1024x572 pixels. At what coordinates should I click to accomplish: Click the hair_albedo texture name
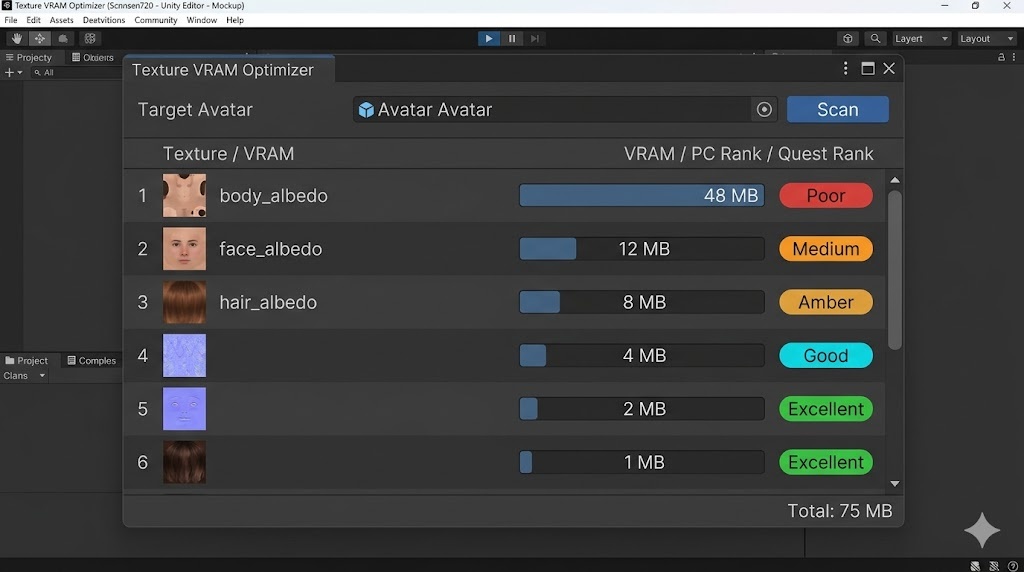click(x=268, y=302)
